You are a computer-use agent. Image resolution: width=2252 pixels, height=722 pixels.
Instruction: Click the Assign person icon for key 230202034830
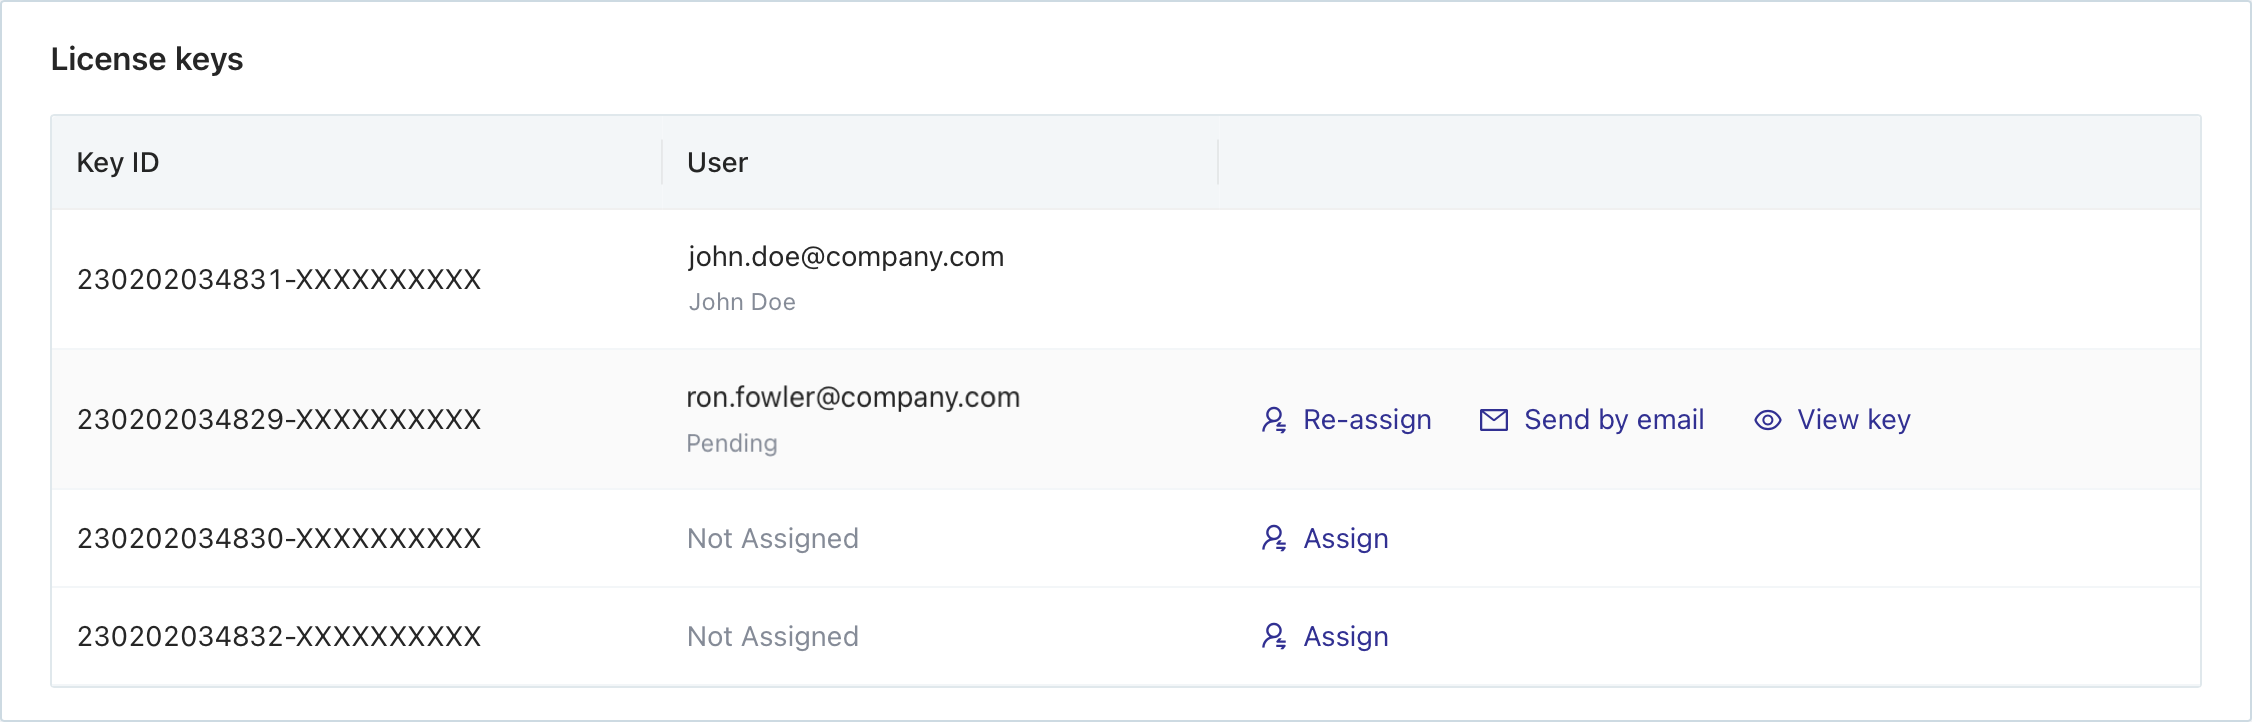pos(1274,539)
